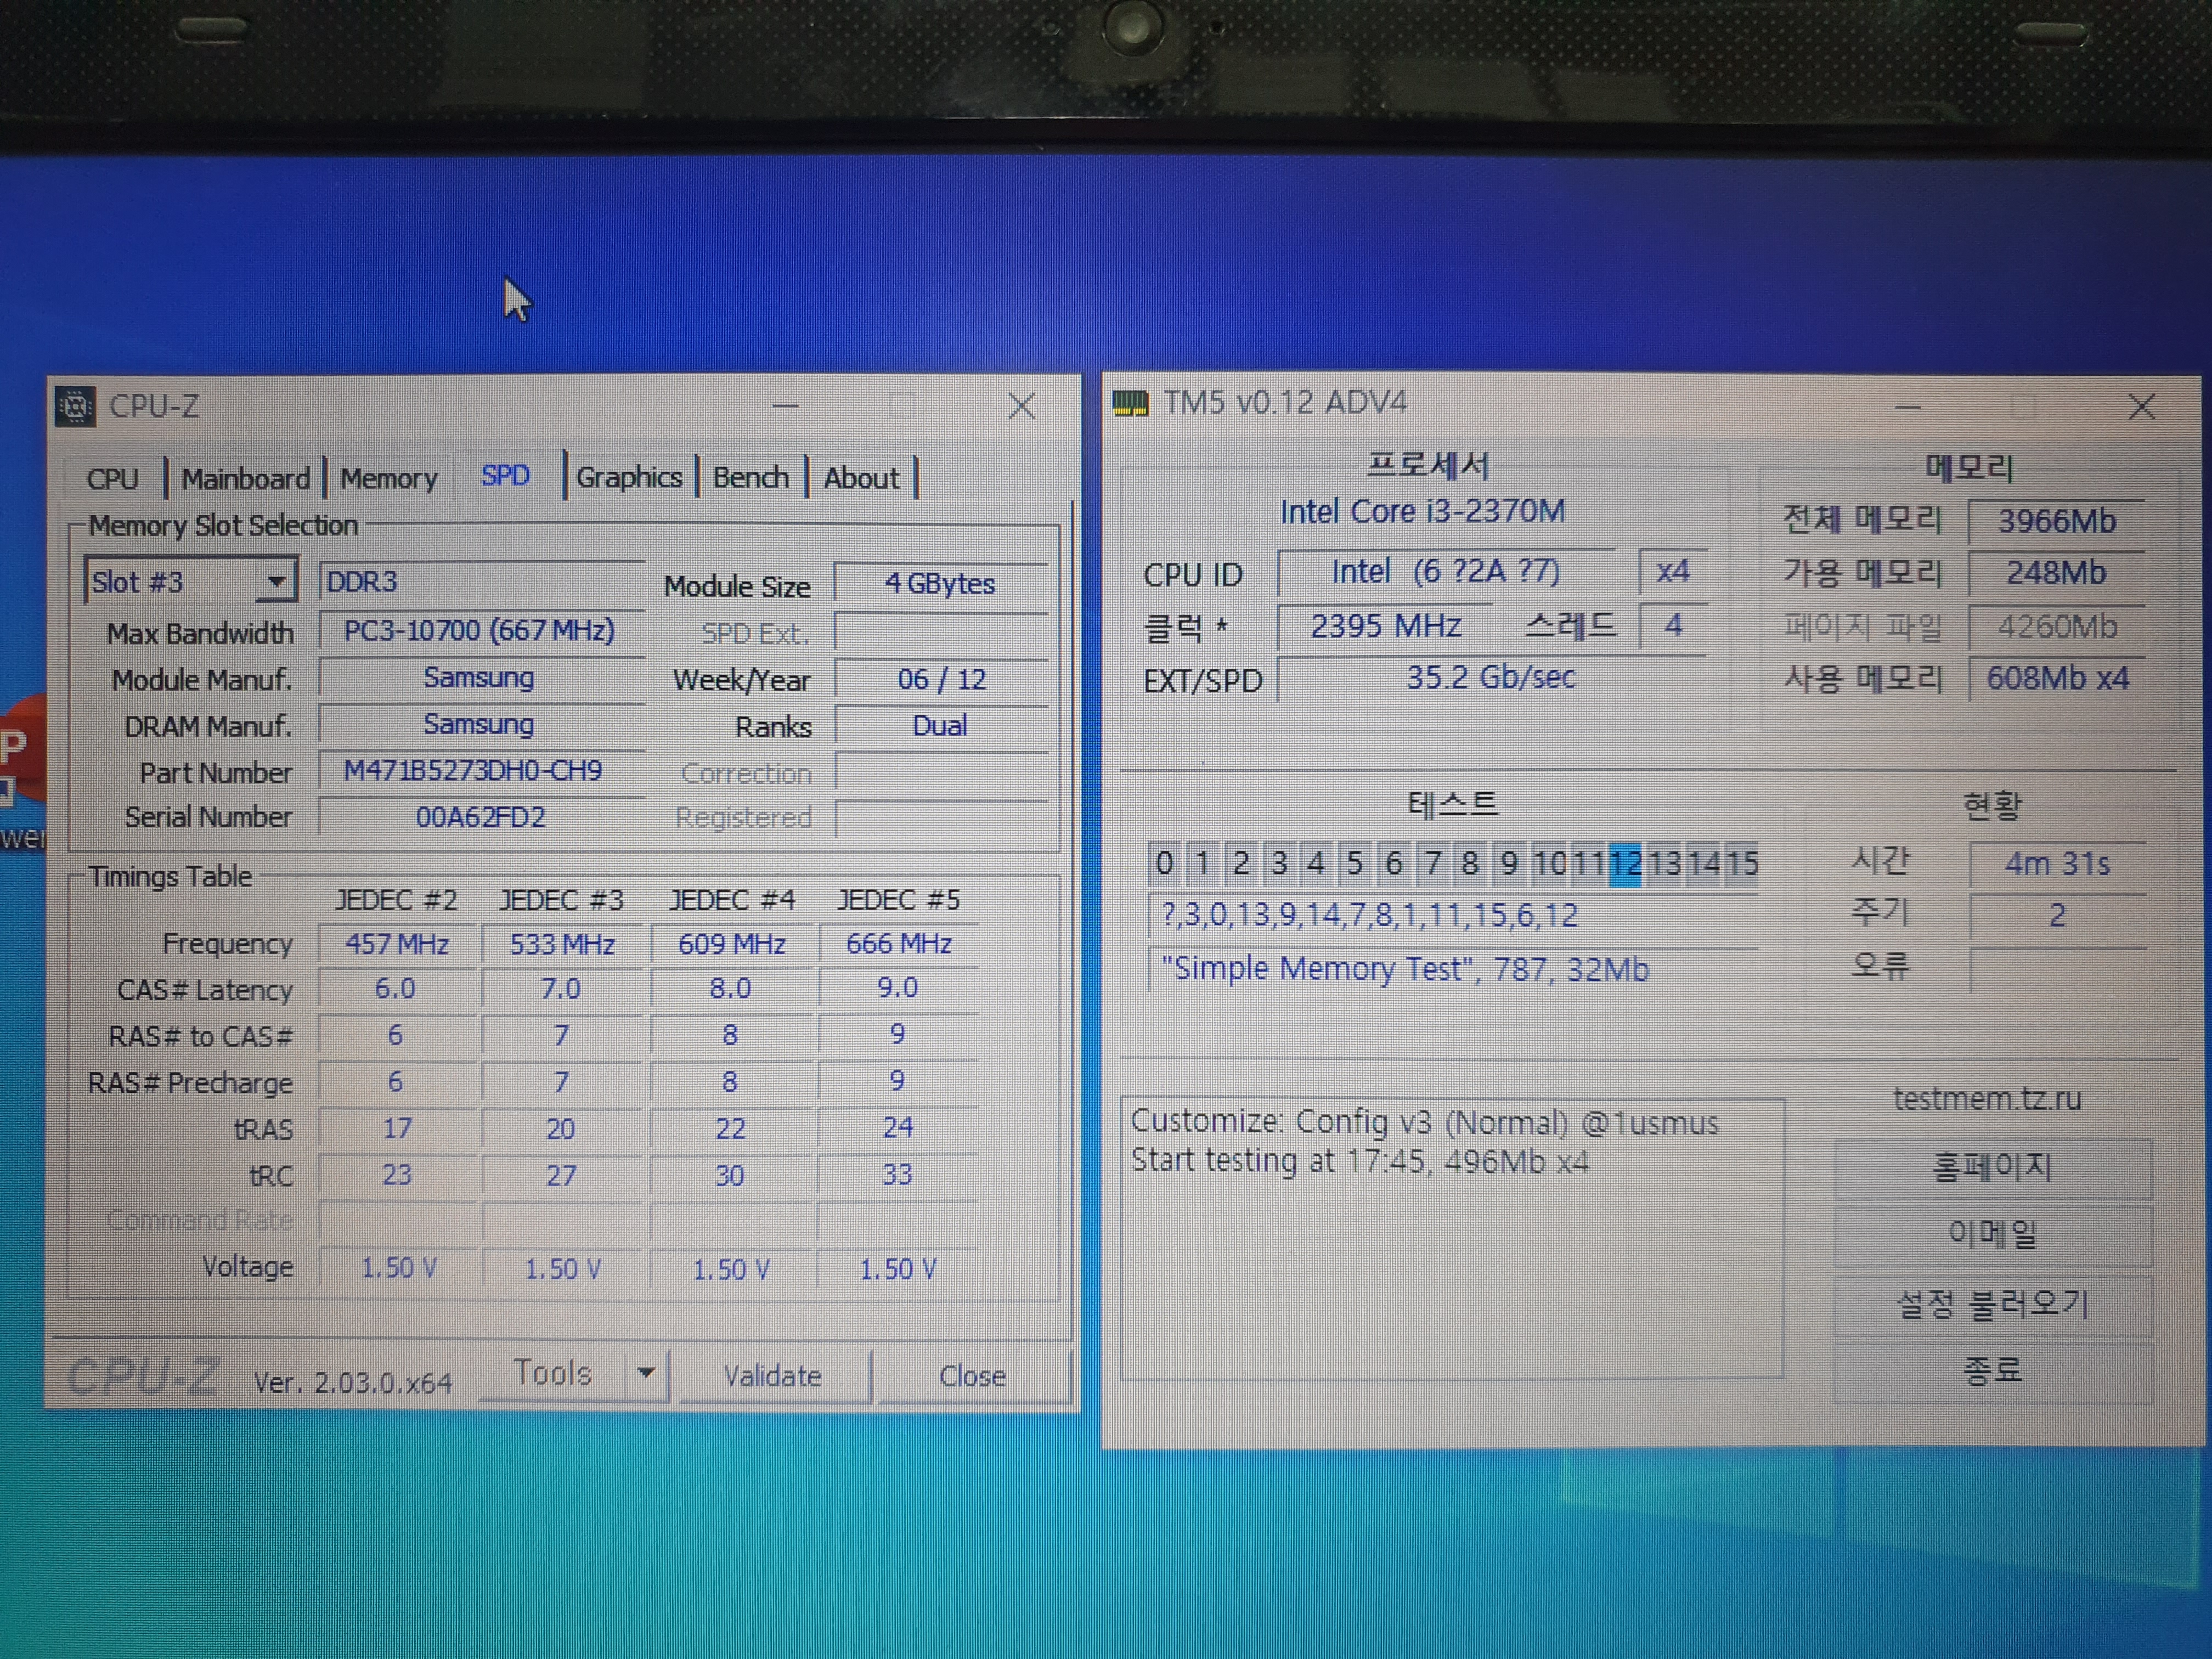Click the clock "2395 MHz" value
Screen dimensions: 2212x1659
pyautogui.click(x=1386, y=626)
